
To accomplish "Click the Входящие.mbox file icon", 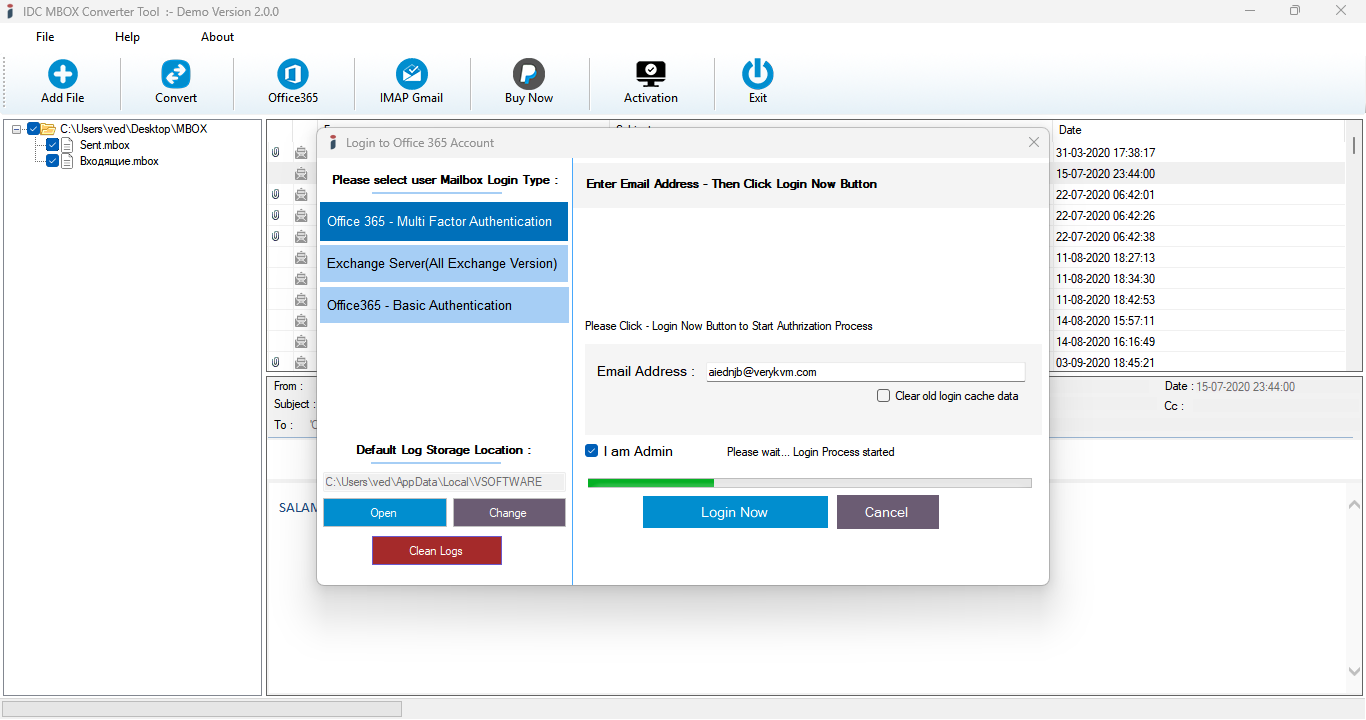I will click(69, 161).
